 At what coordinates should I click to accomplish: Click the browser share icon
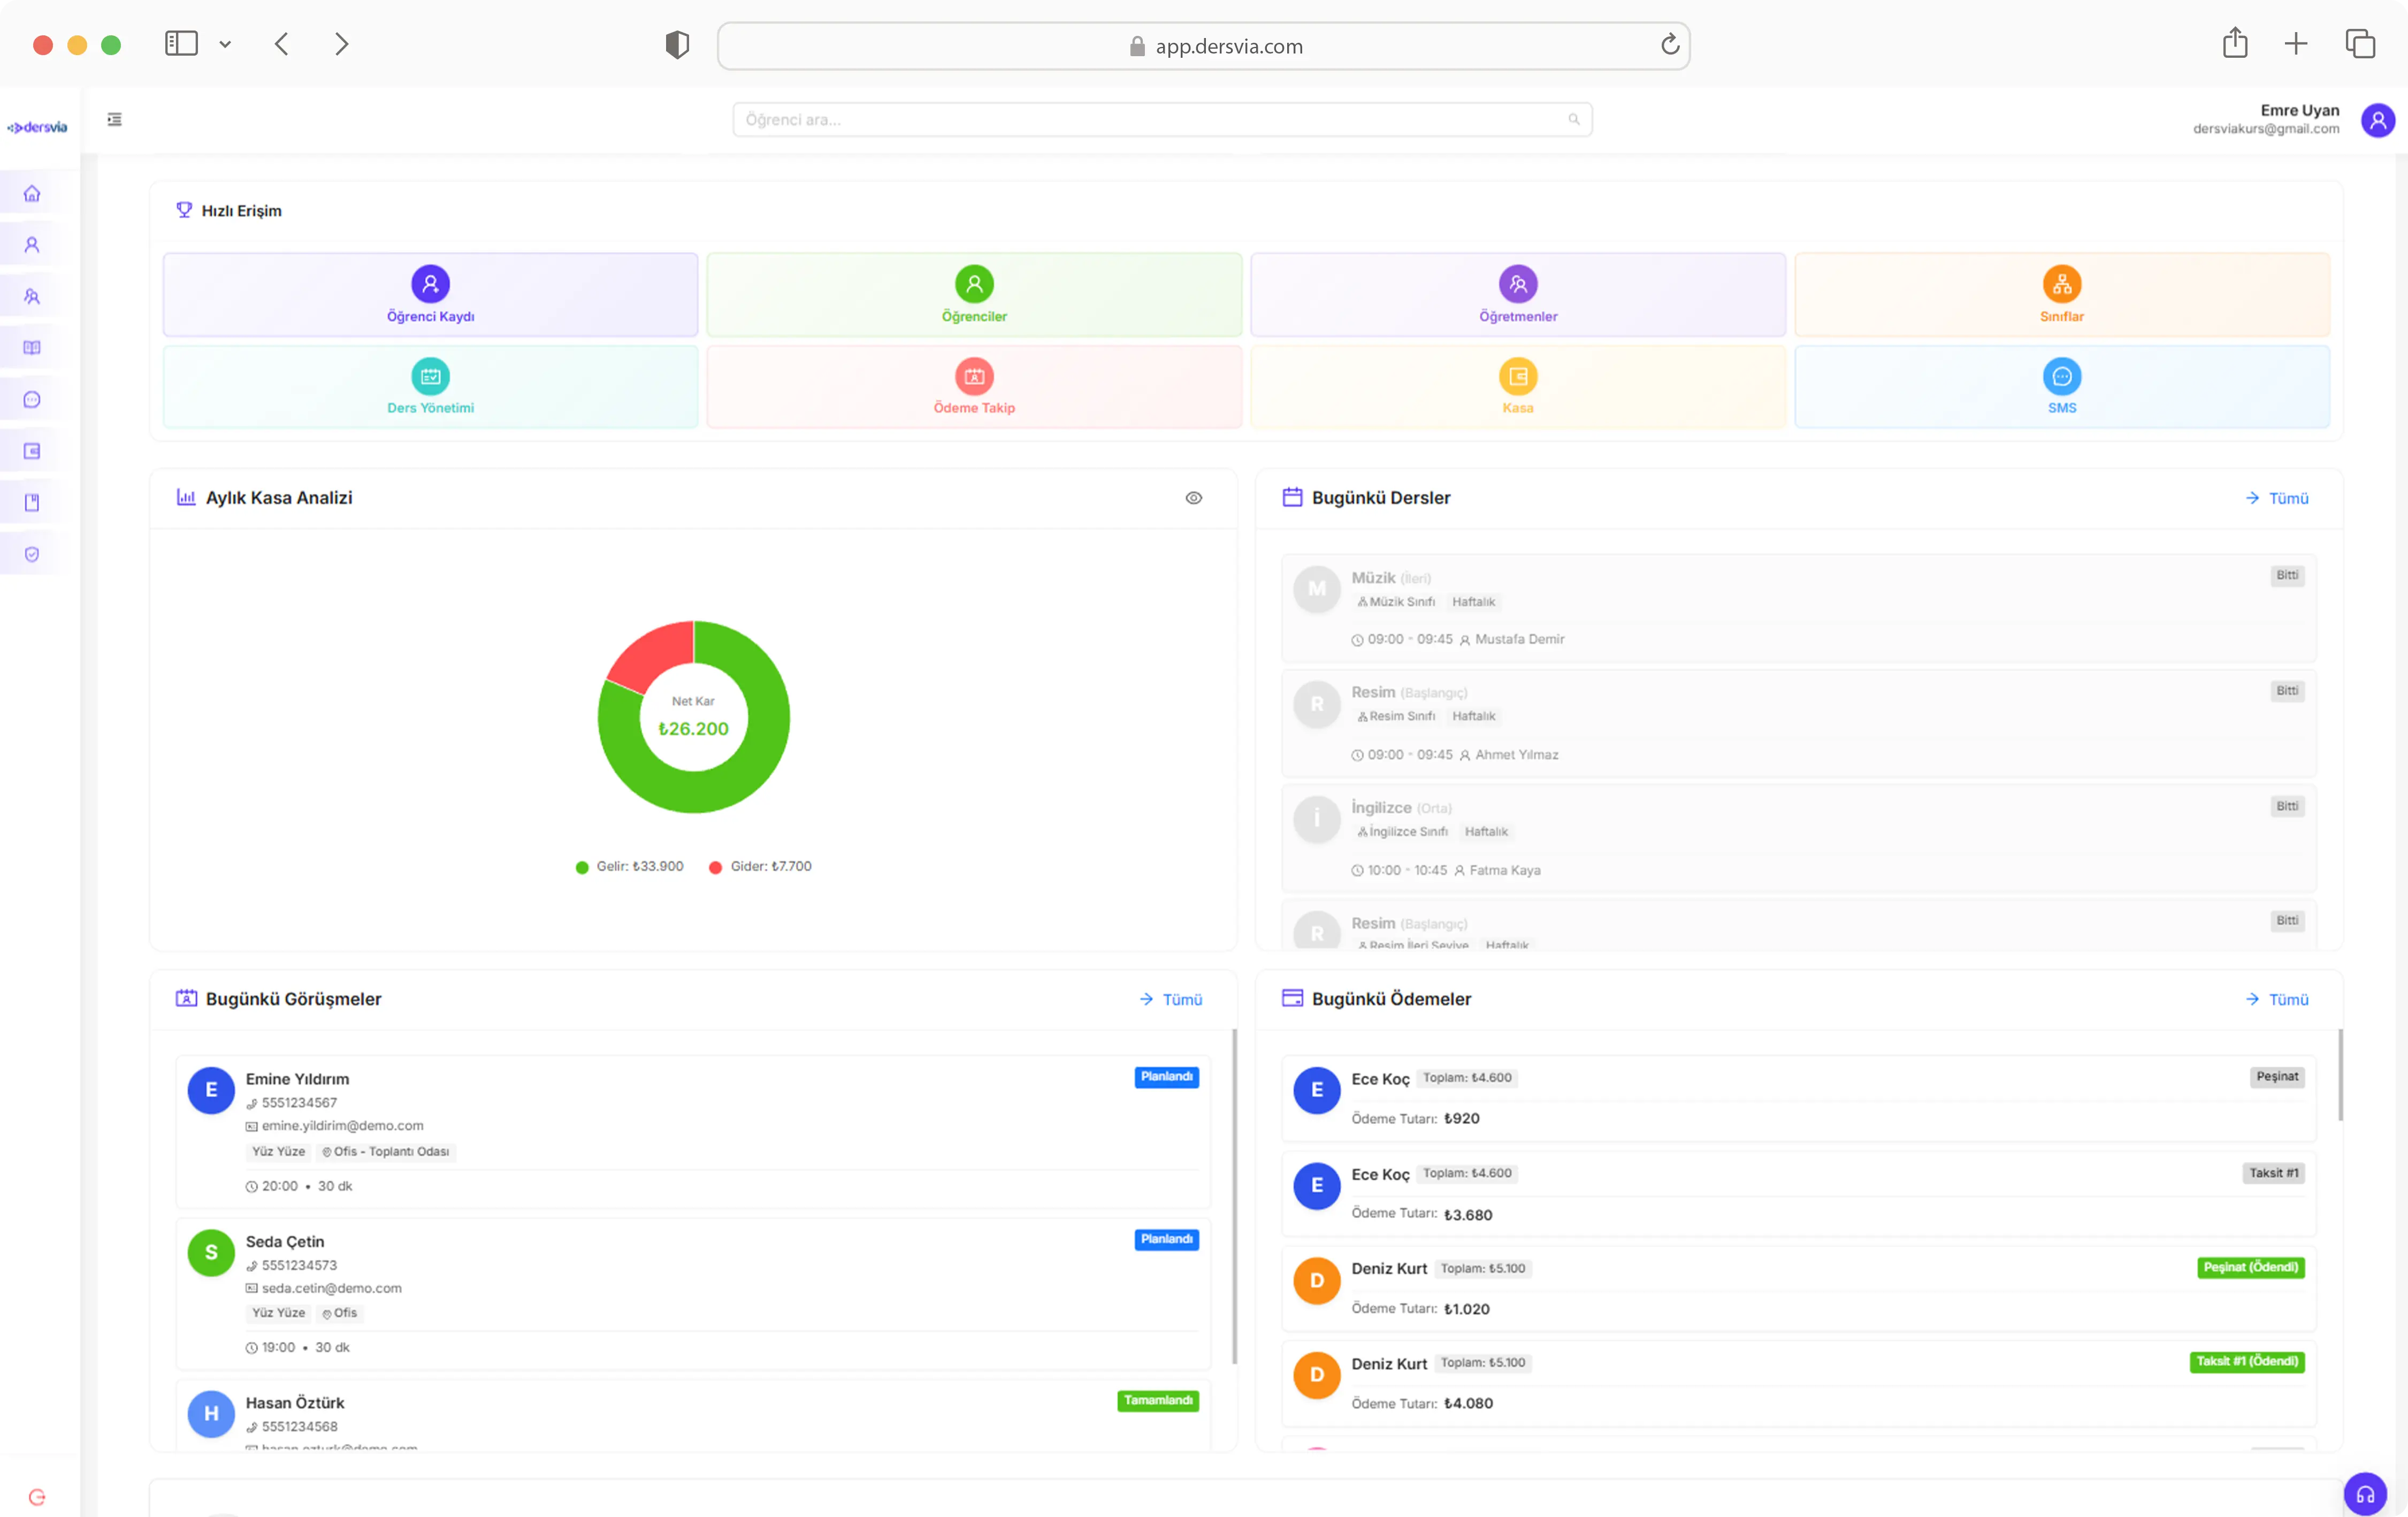(x=2234, y=44)
